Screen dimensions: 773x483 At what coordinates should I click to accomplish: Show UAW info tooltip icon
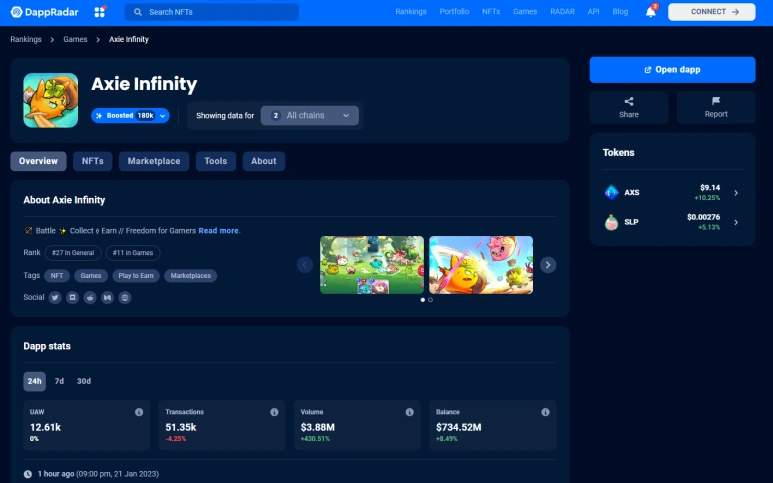pos(139,412)
